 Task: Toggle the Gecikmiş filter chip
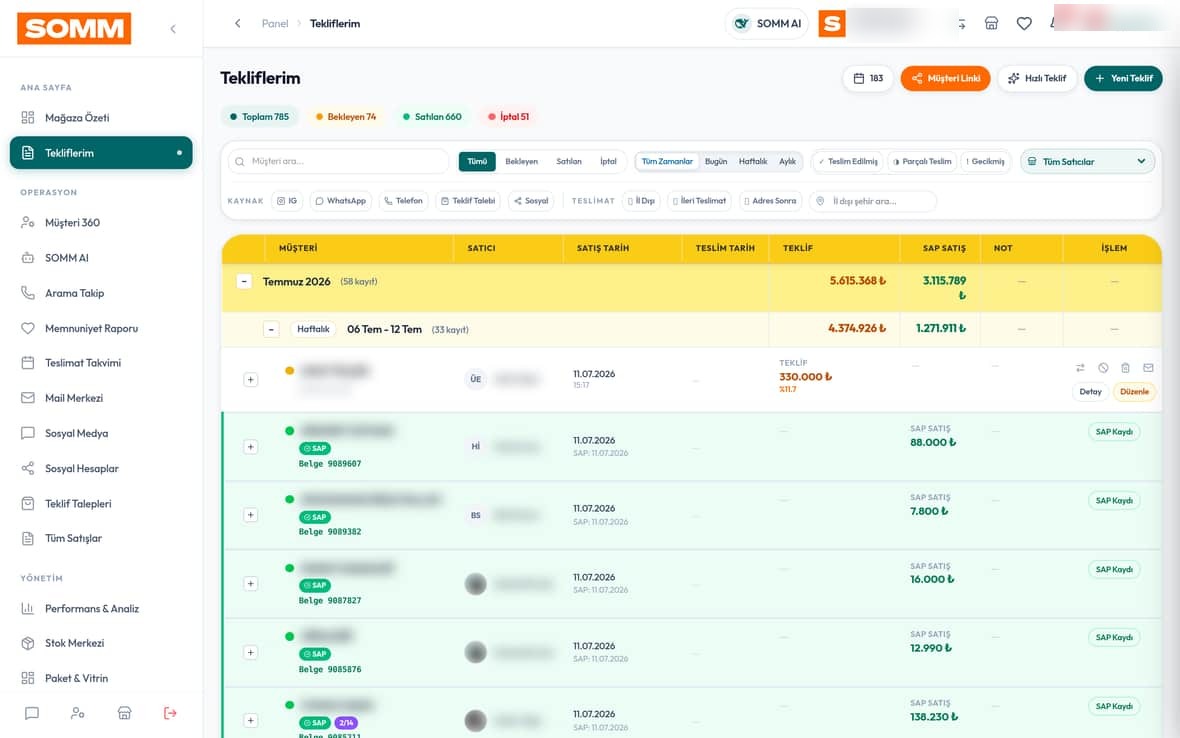[x=985, y=162]
